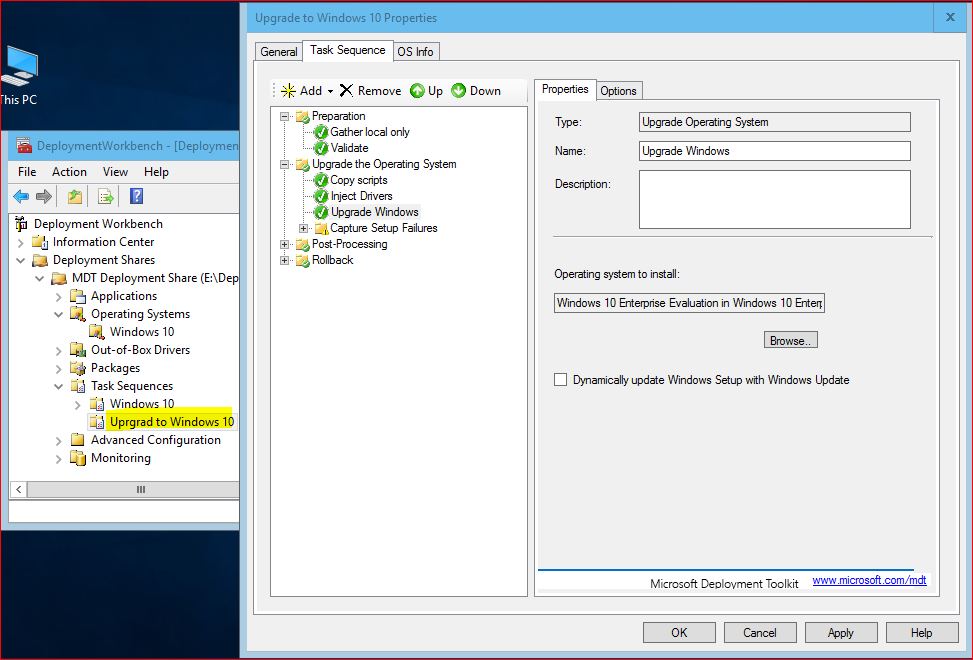
Task: Enable Dynamically update Windows Setup with Windows Update
Action: pos(561,380)
